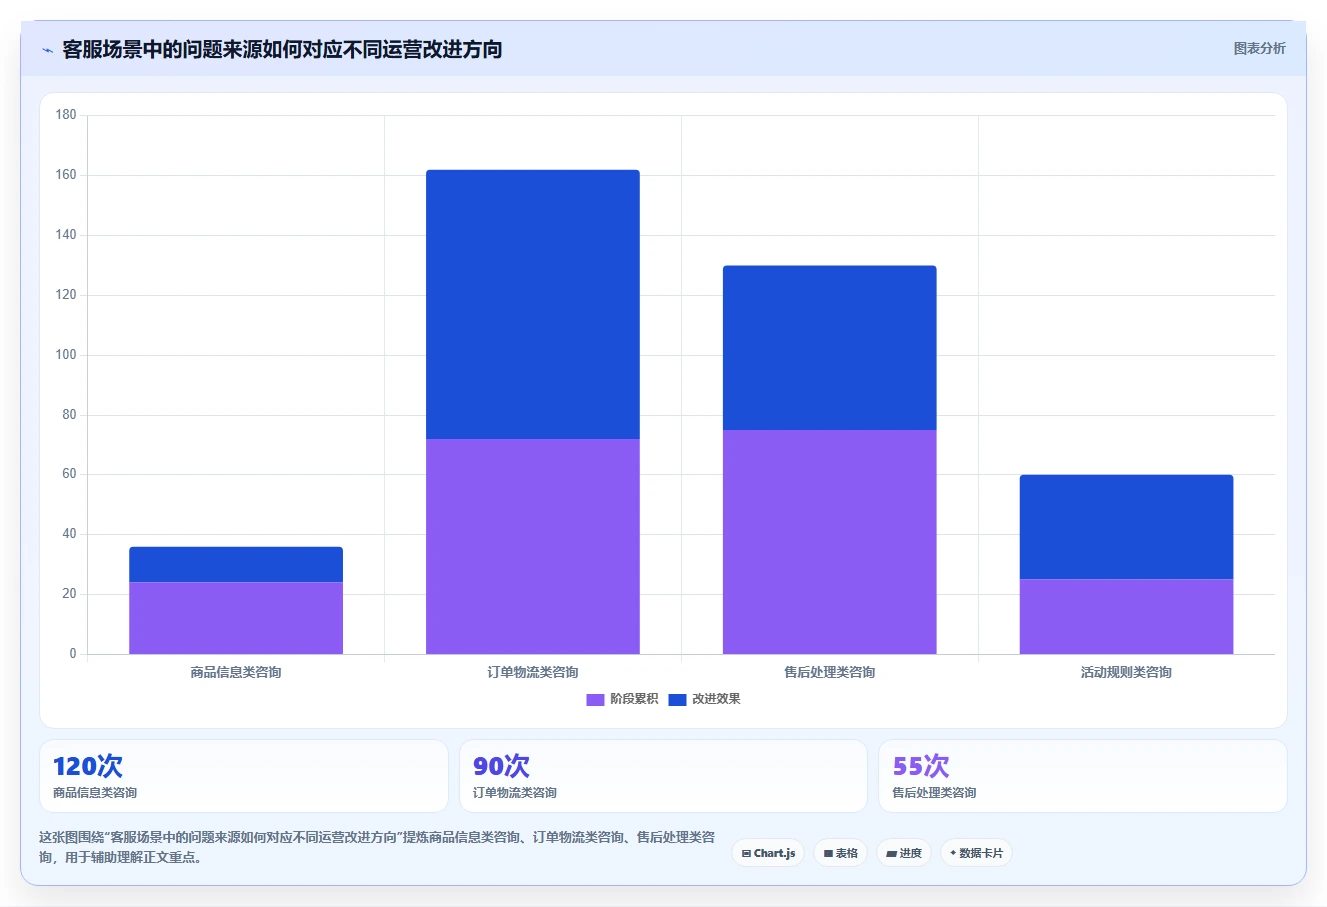Click the blue bar segment of 商品信息类咨询
This screenshot has height=907, width=1327.
[236, 564]
